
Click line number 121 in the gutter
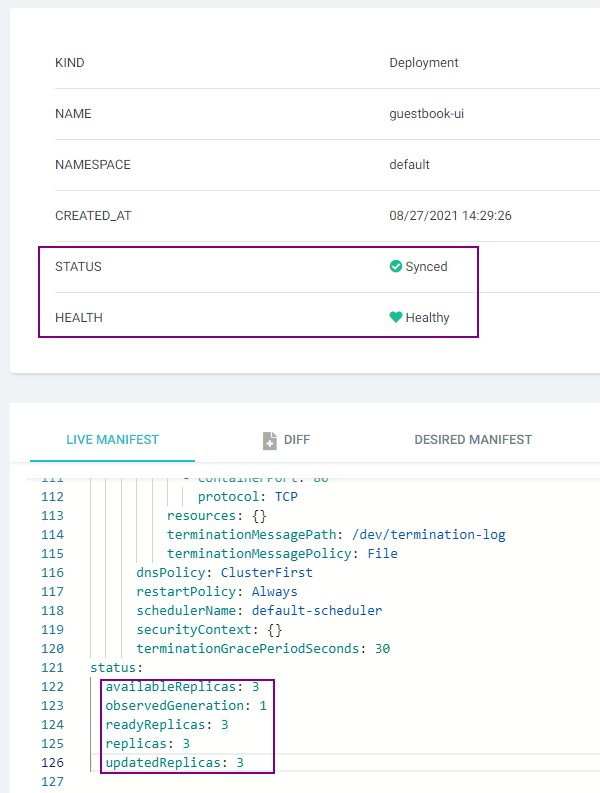(51, 668)
